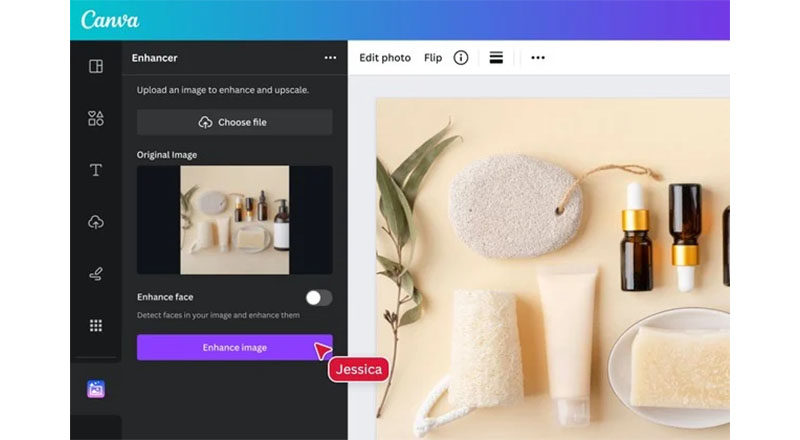800x440 pixels.
Task: Select the Text tool in sidebar
Action: pyautogui.click(x=96, y=170)
